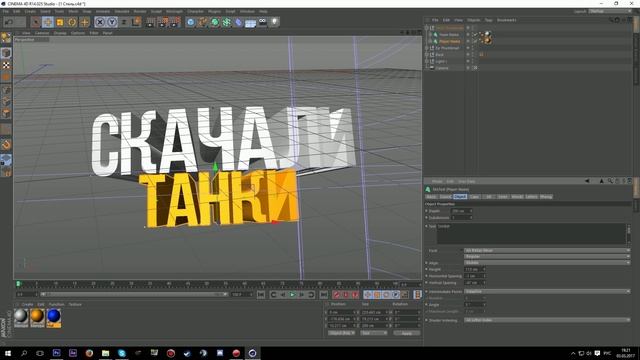Open the green Array modeling icon
640x360 pixels.
pos(227,22)
